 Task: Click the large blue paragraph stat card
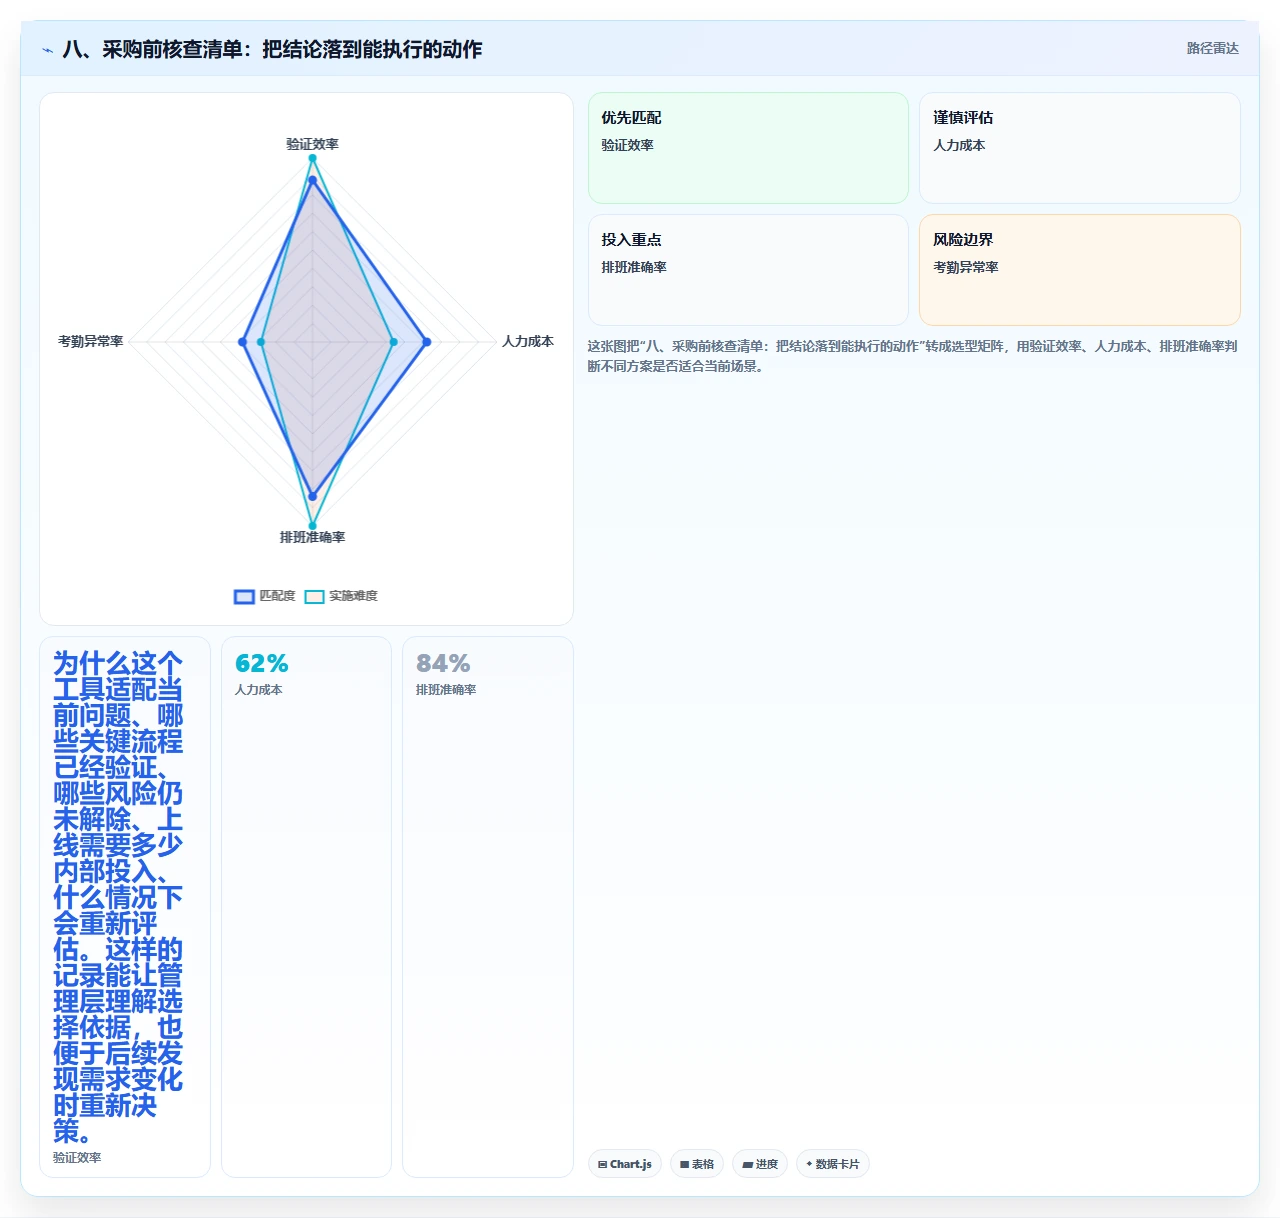125,907
